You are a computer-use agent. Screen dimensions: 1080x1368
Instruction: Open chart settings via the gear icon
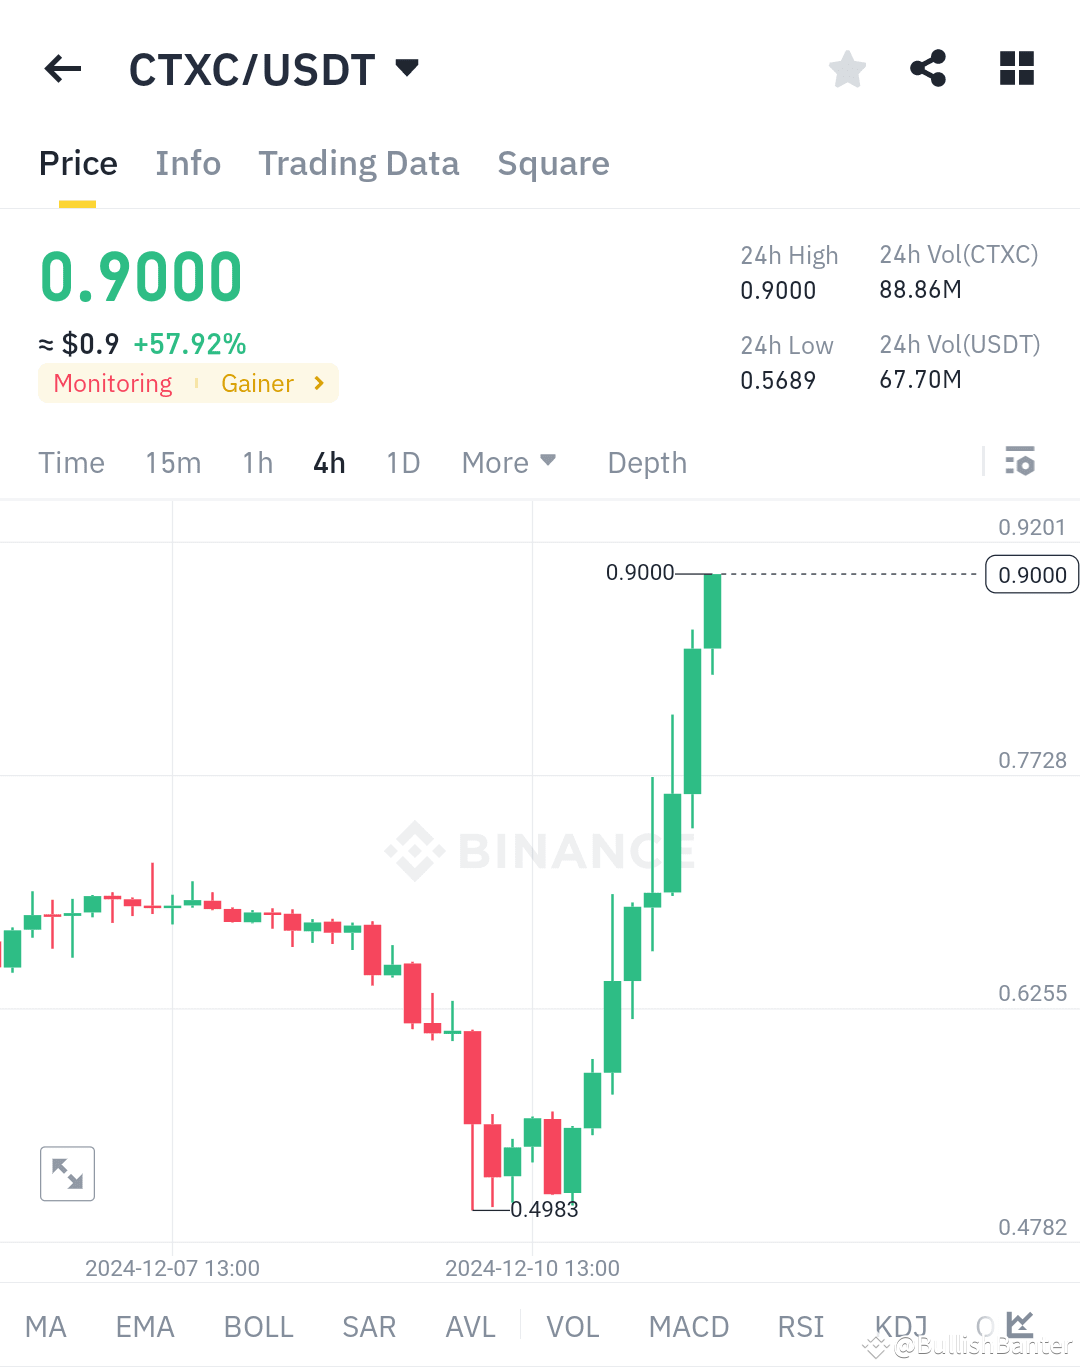[1021, 462]
